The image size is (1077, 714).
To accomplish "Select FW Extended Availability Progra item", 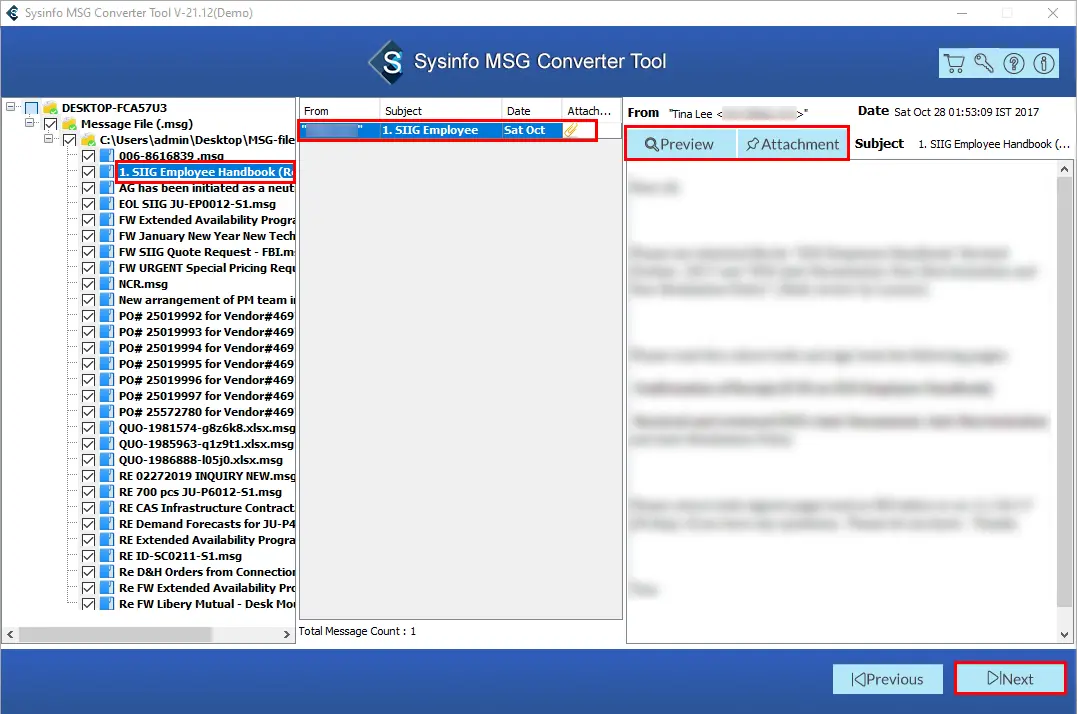I will (x=207, y=220).
